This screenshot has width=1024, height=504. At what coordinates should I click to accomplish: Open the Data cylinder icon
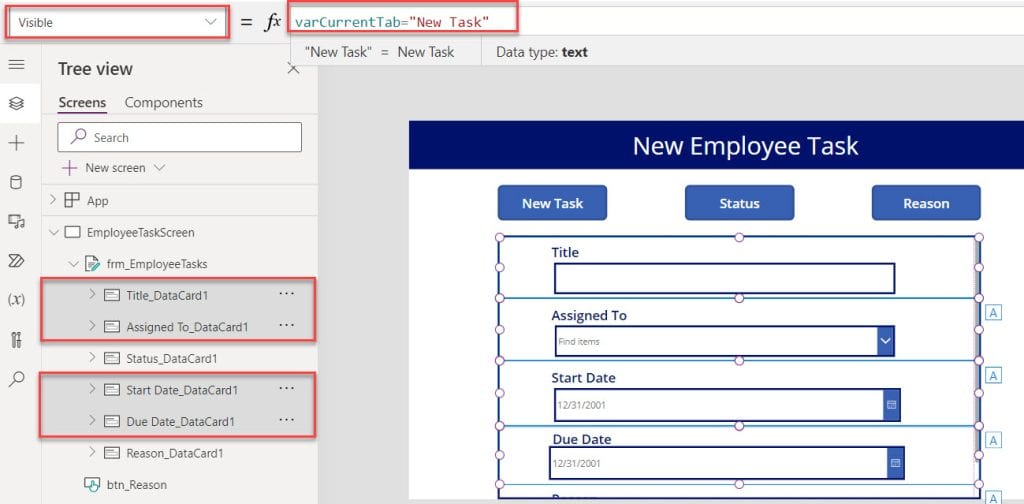pos(16,182)
